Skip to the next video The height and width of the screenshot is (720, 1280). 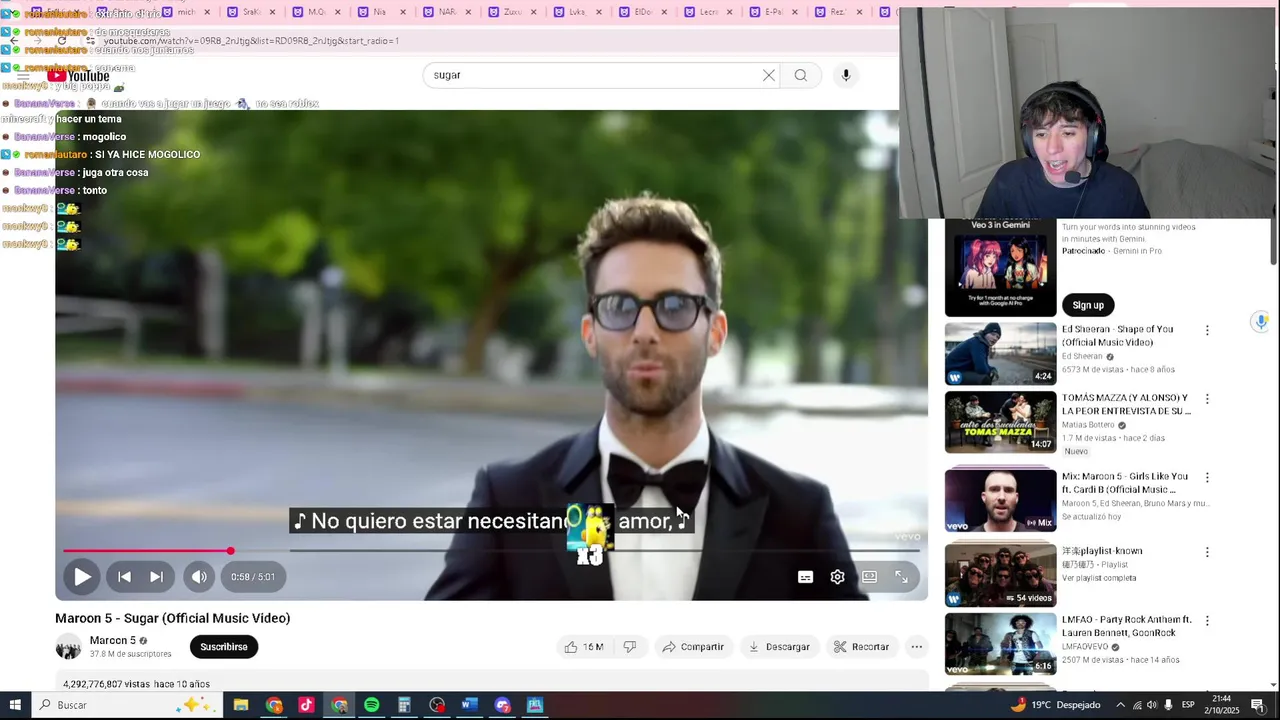[156, 577]
